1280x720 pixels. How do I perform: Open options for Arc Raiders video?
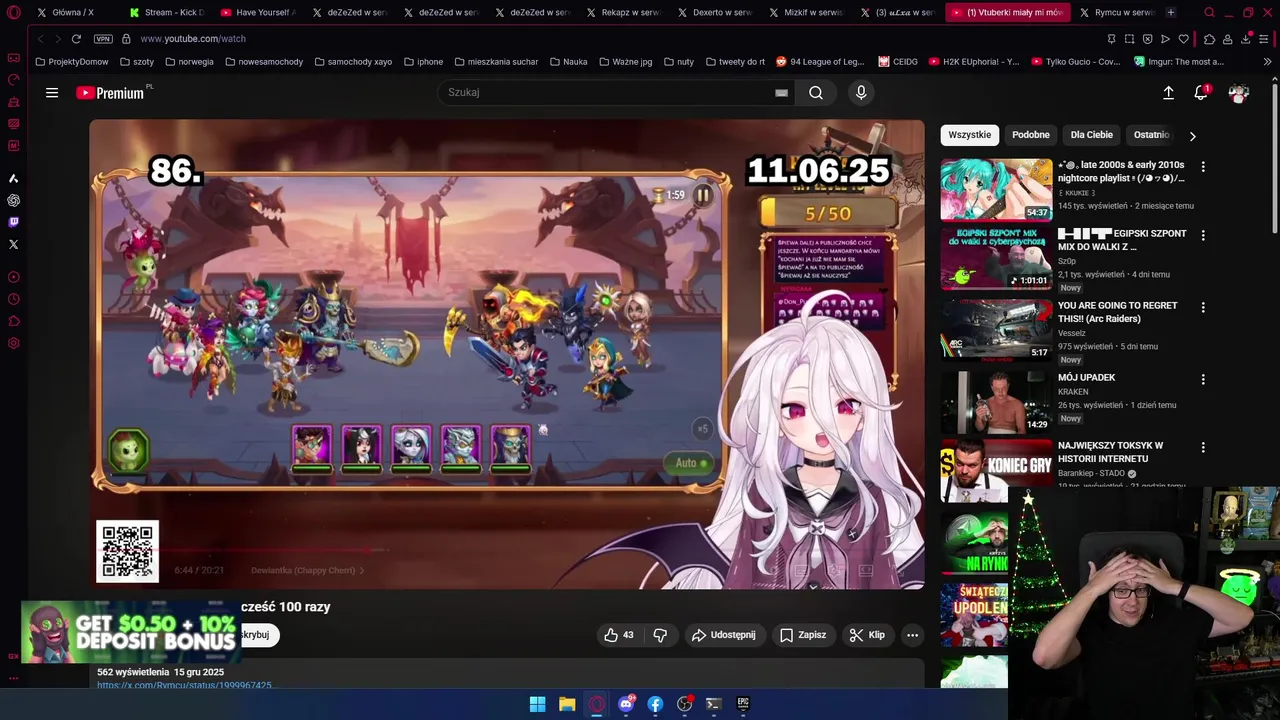coord(1203,308)
